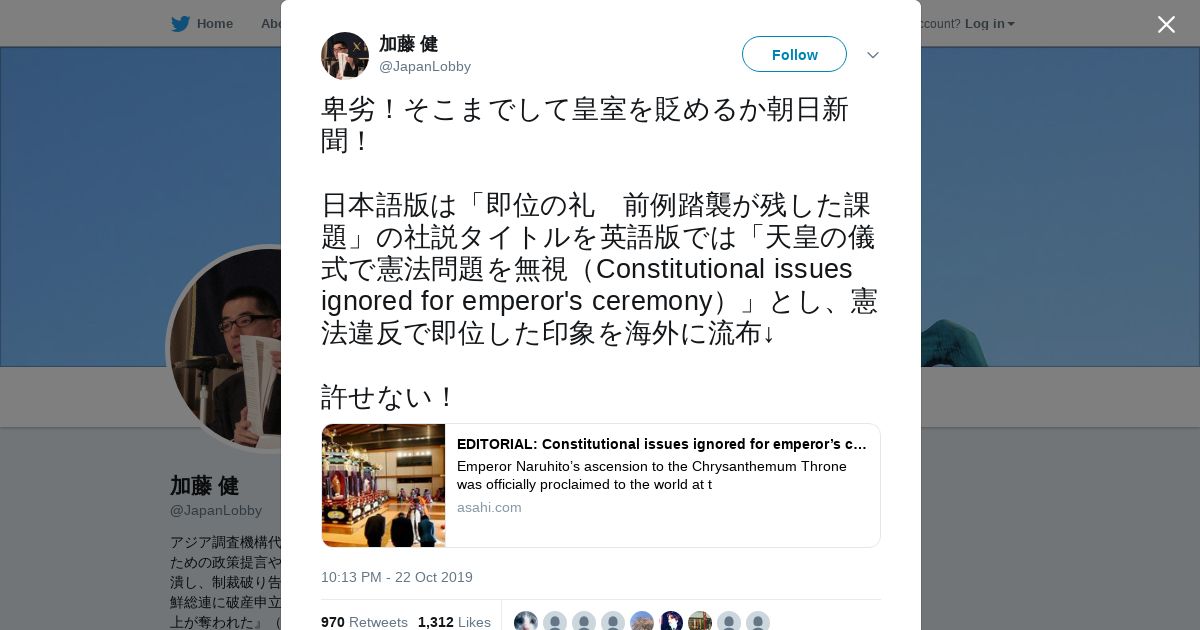Click the emperor ceremony card thumbnail
Screen dimensions: 1200x630
coord(384,485)
